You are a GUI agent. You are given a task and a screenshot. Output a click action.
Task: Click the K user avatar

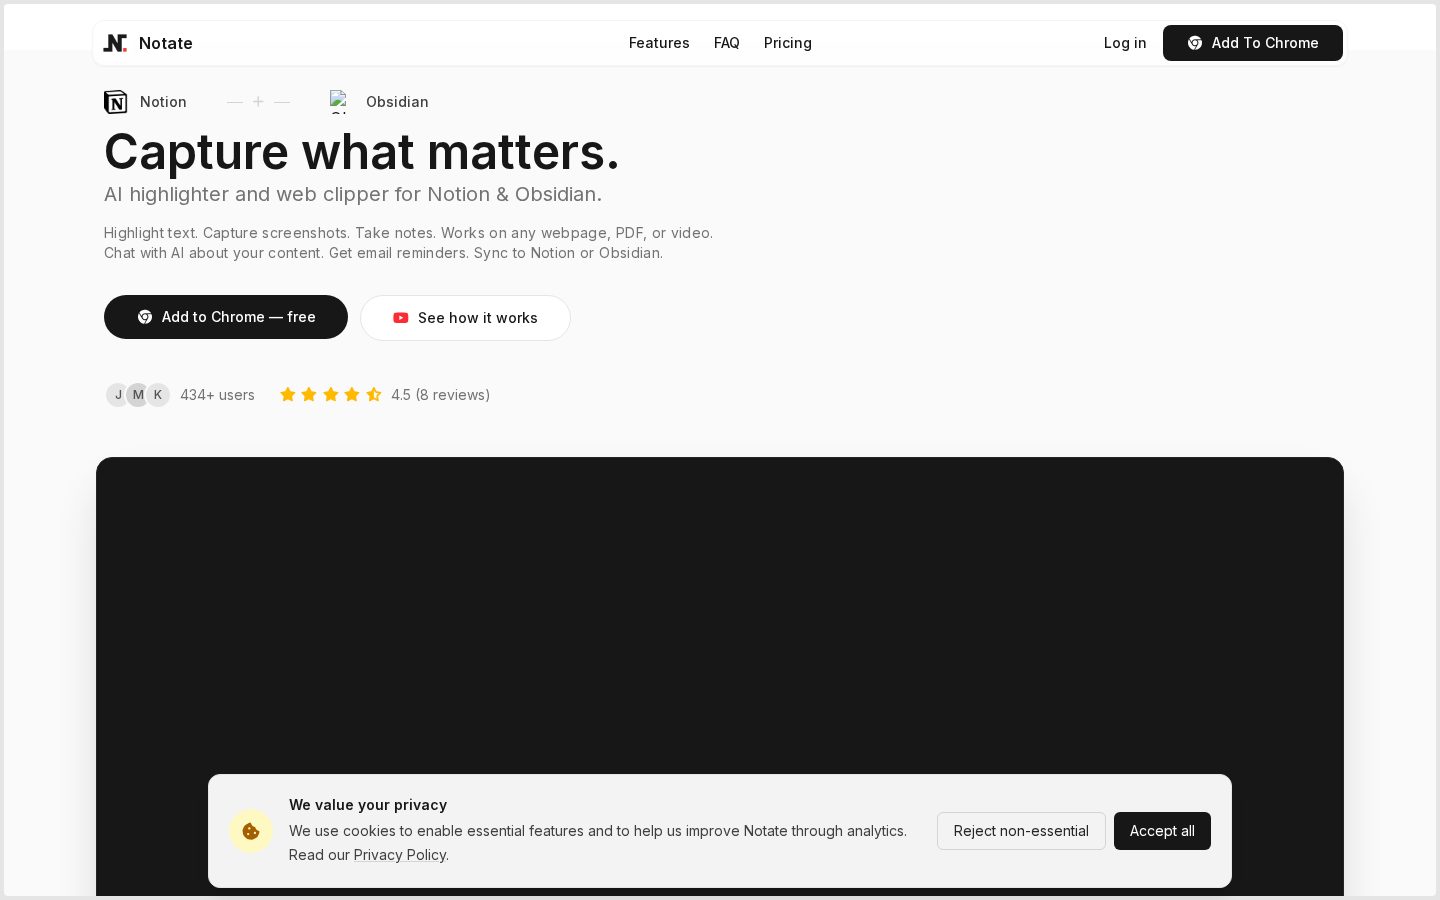(158, 395)
